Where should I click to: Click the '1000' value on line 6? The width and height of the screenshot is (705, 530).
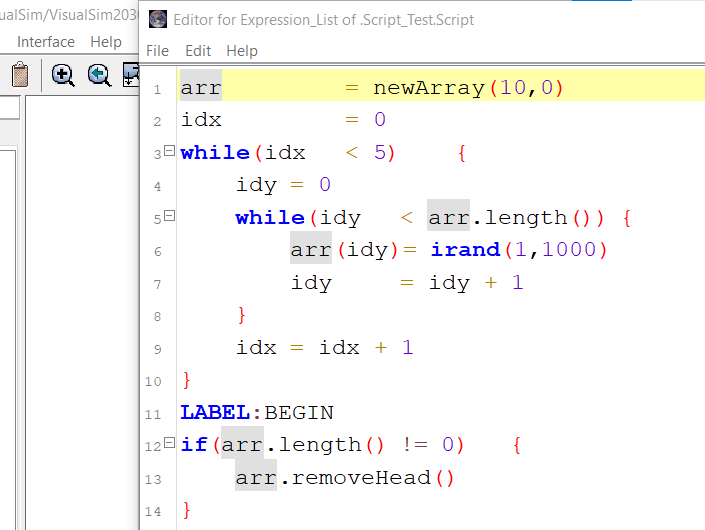pos(569,250)
